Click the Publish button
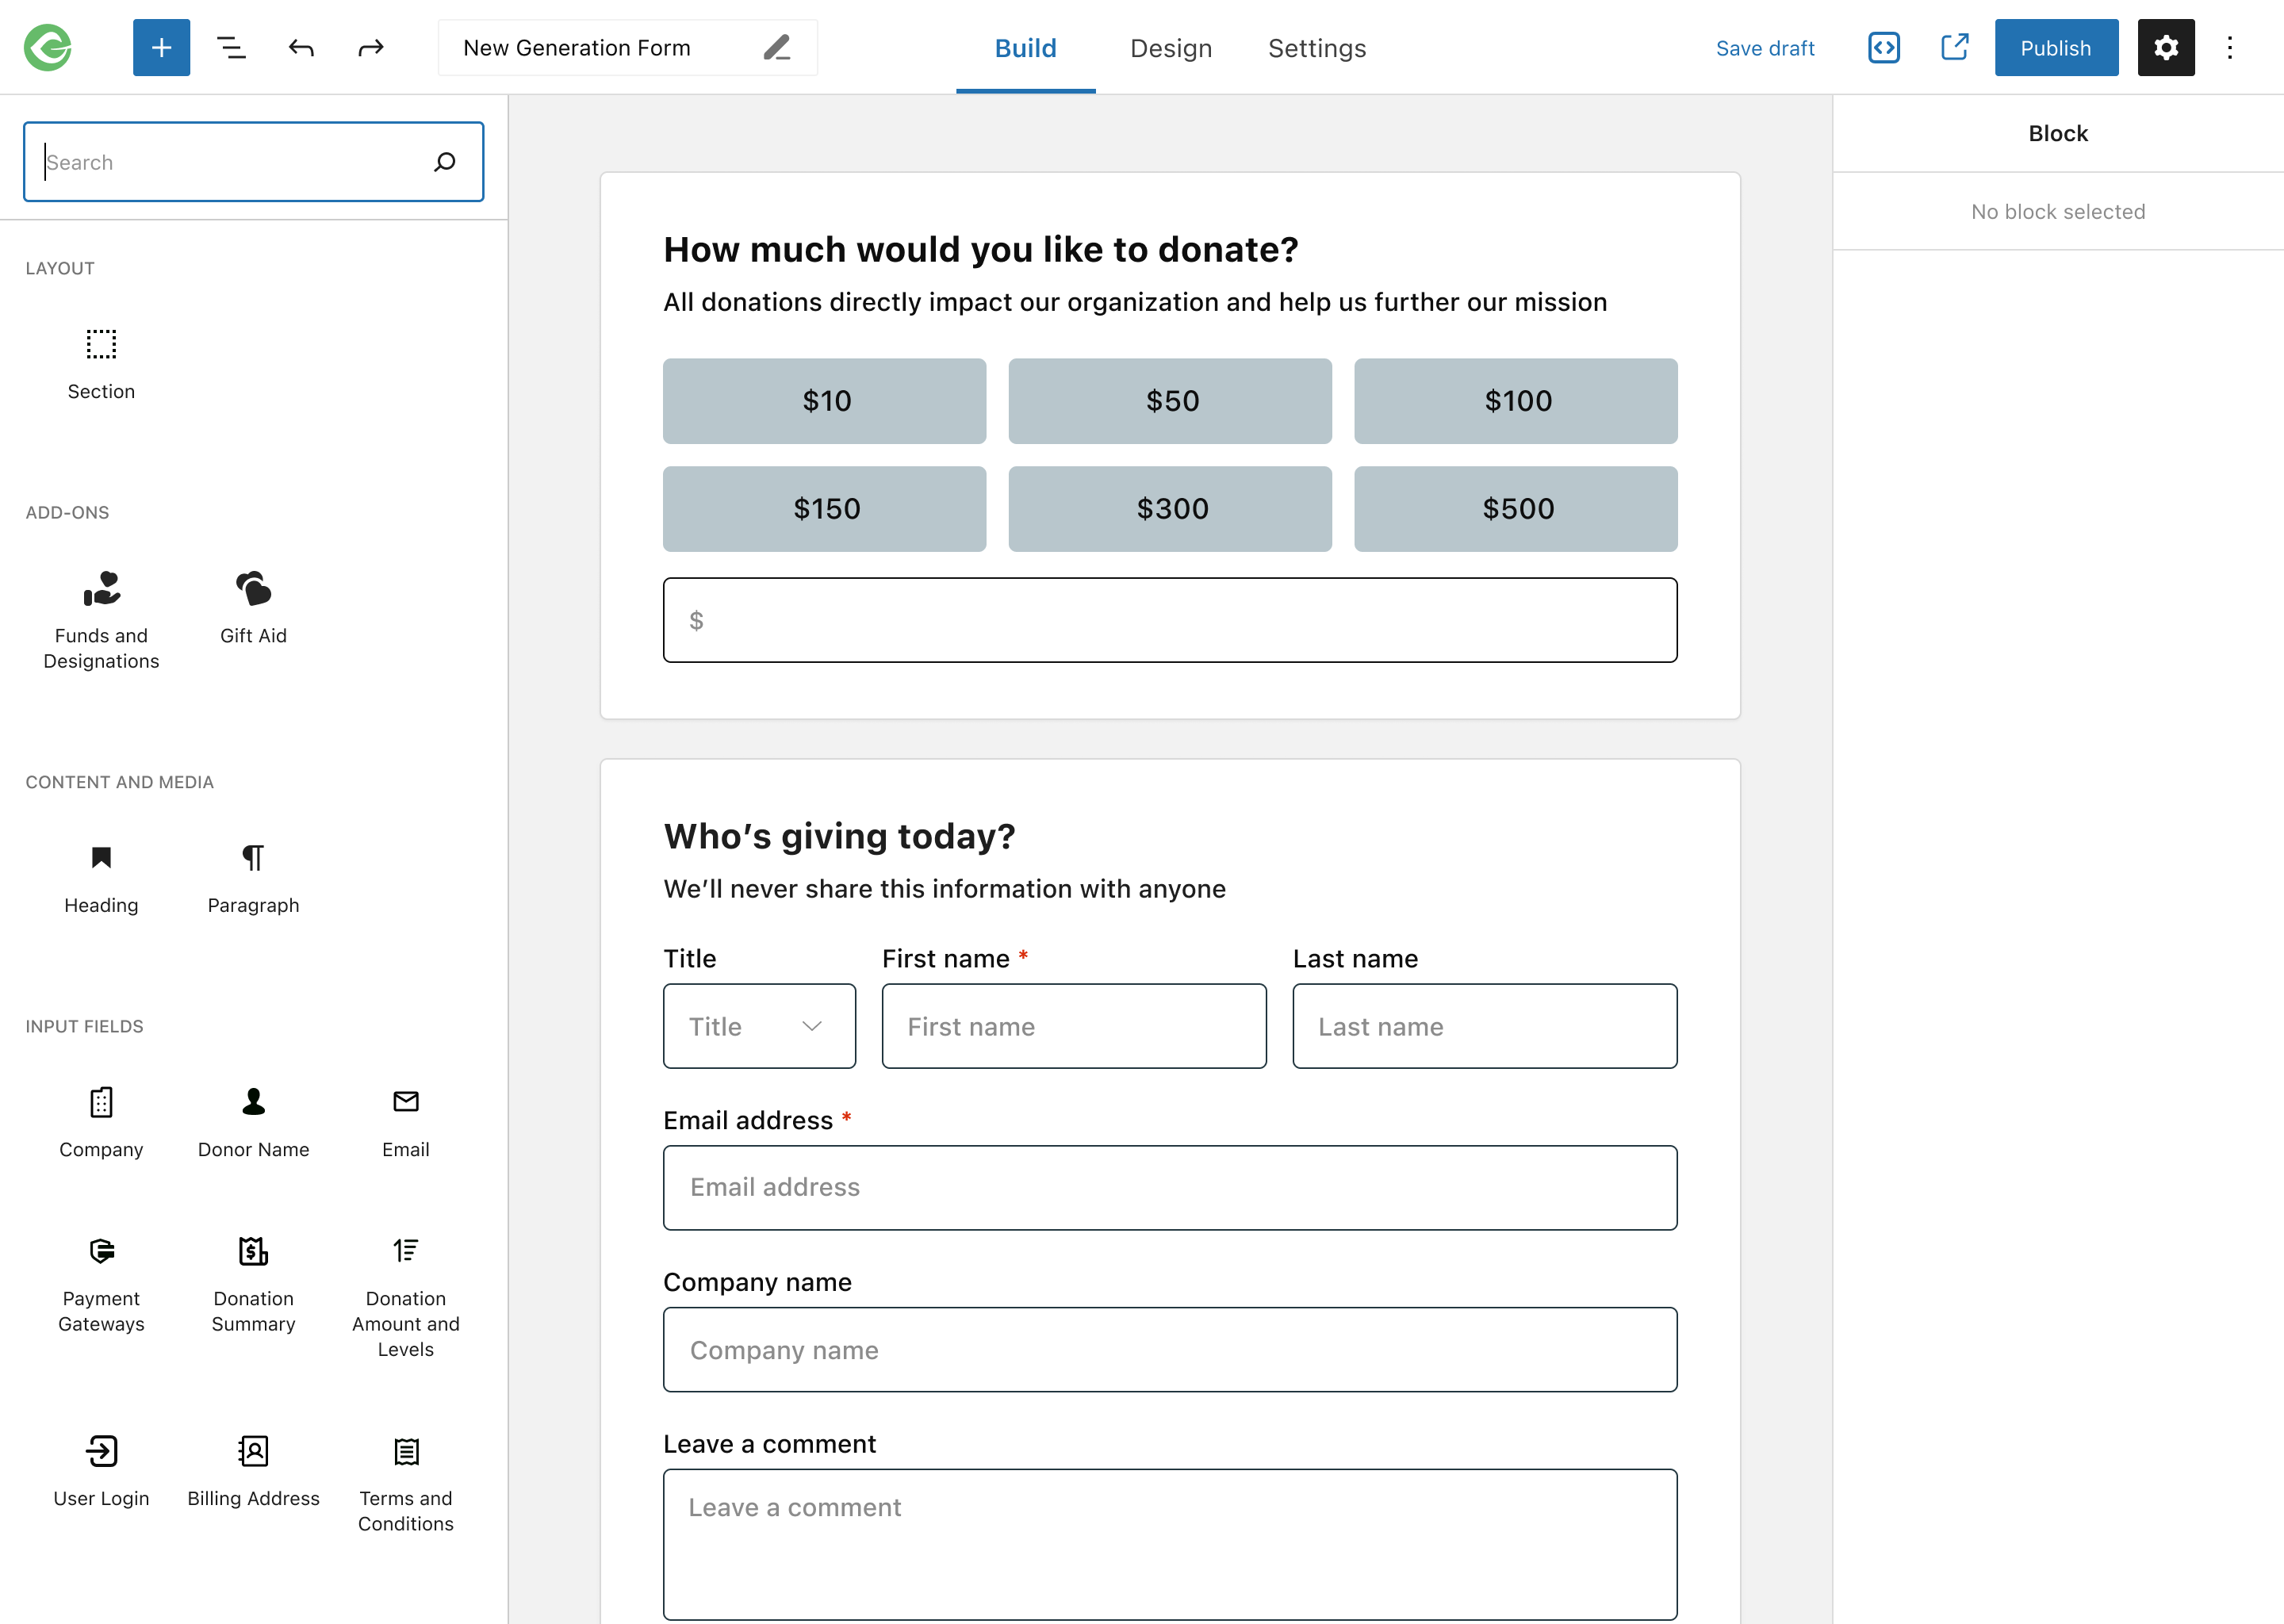 [2055, 47]
